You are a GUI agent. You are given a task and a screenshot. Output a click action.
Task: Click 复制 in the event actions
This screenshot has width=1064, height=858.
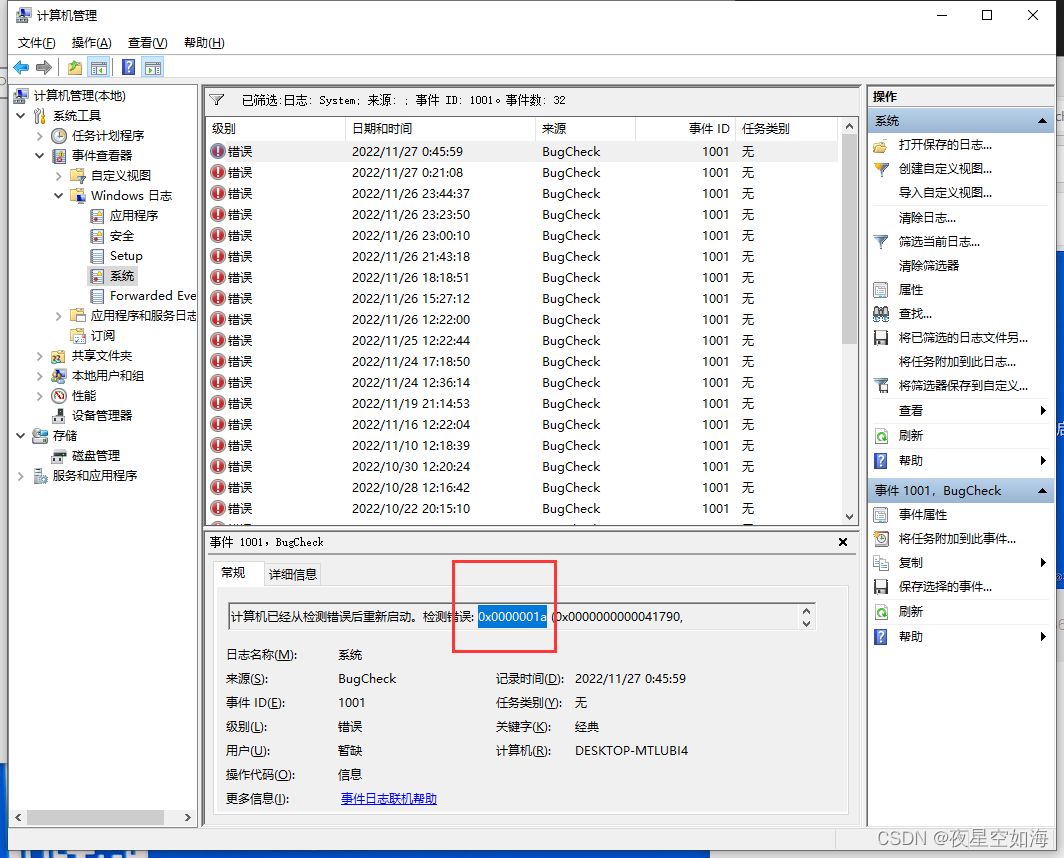(911, 563)
